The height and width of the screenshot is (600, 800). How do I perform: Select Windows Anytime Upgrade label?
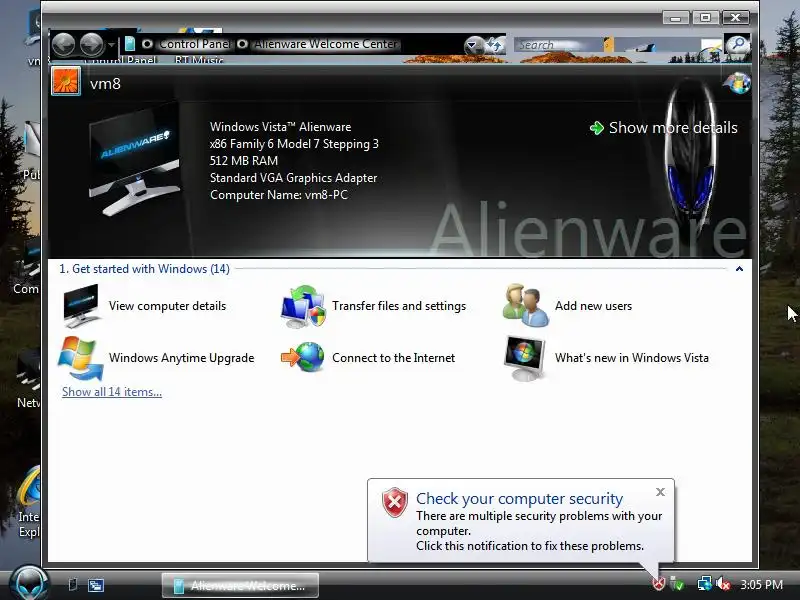click(x=181, y=358)
